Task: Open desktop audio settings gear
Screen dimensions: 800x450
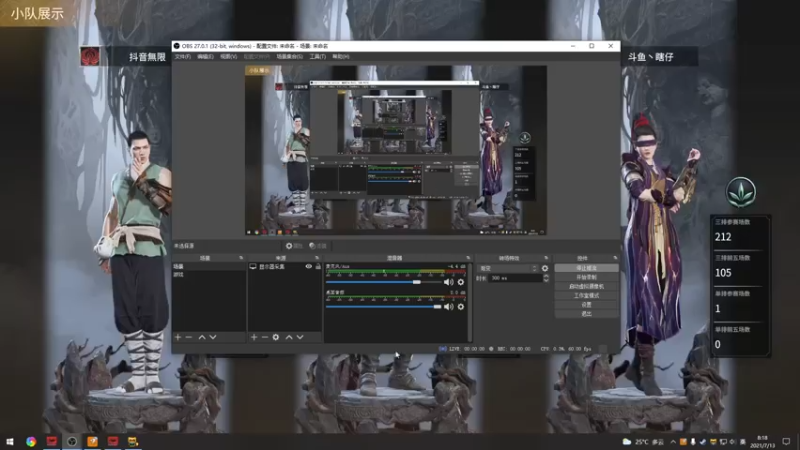Action: (461, 307)
